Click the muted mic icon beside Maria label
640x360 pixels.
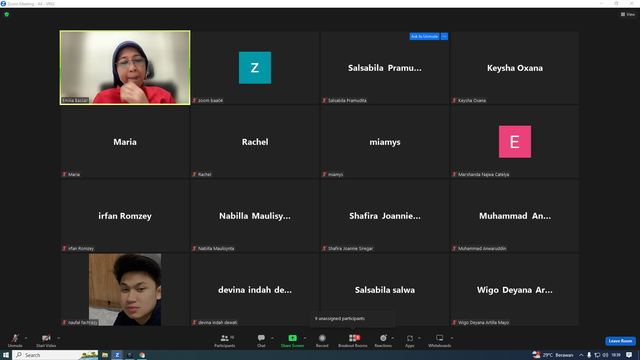coord(64,174)
